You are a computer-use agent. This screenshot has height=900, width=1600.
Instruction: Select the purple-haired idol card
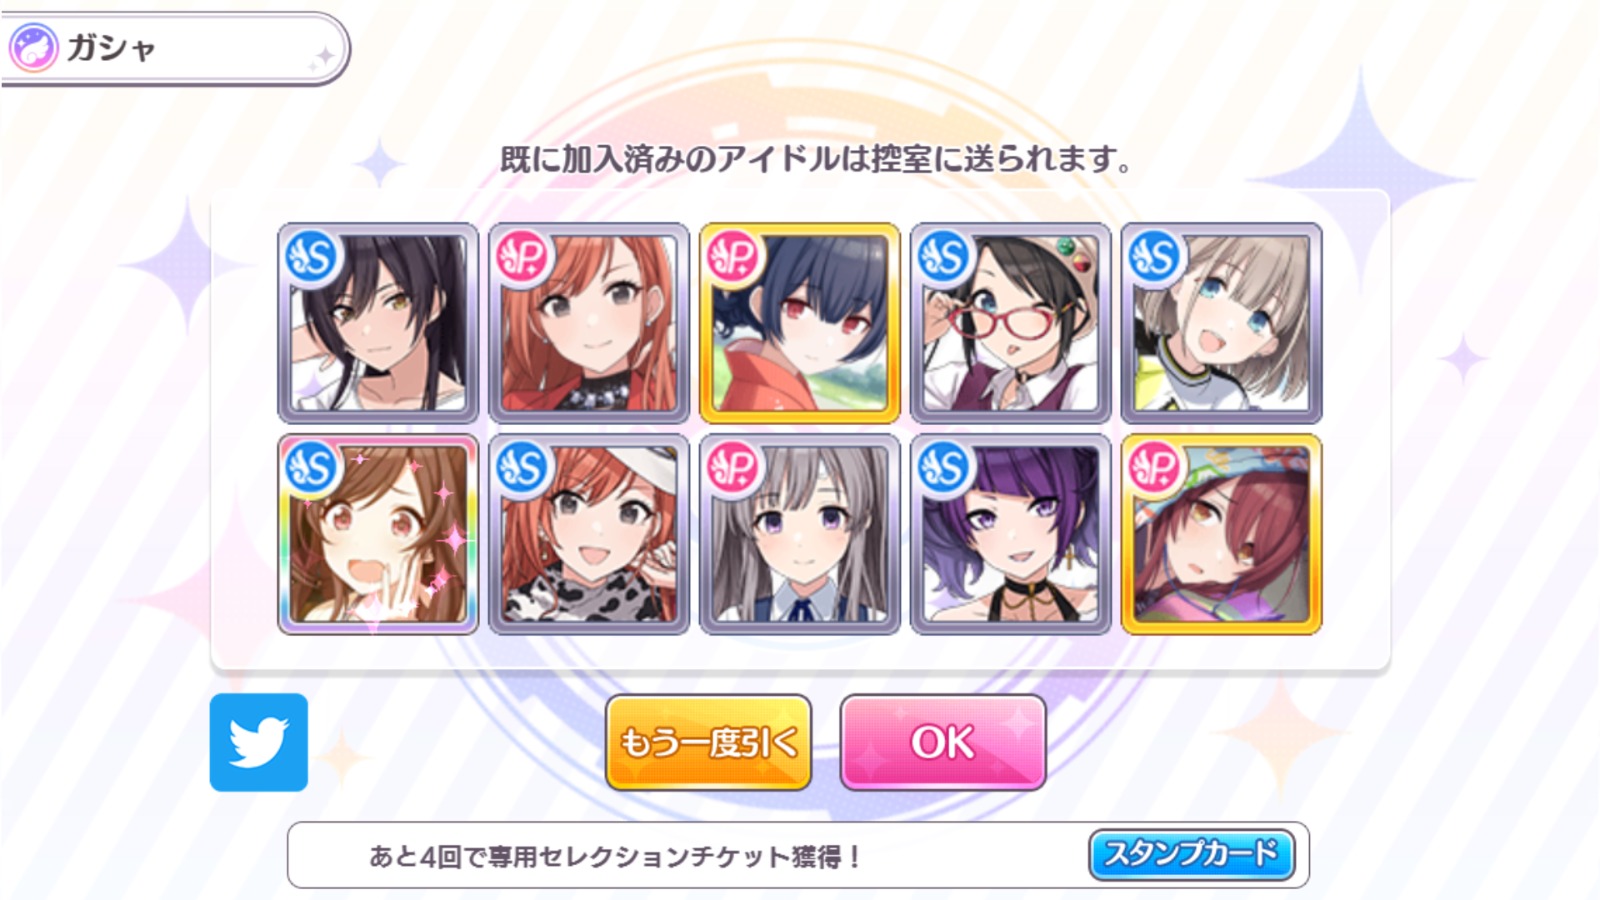click(1011, 534)
